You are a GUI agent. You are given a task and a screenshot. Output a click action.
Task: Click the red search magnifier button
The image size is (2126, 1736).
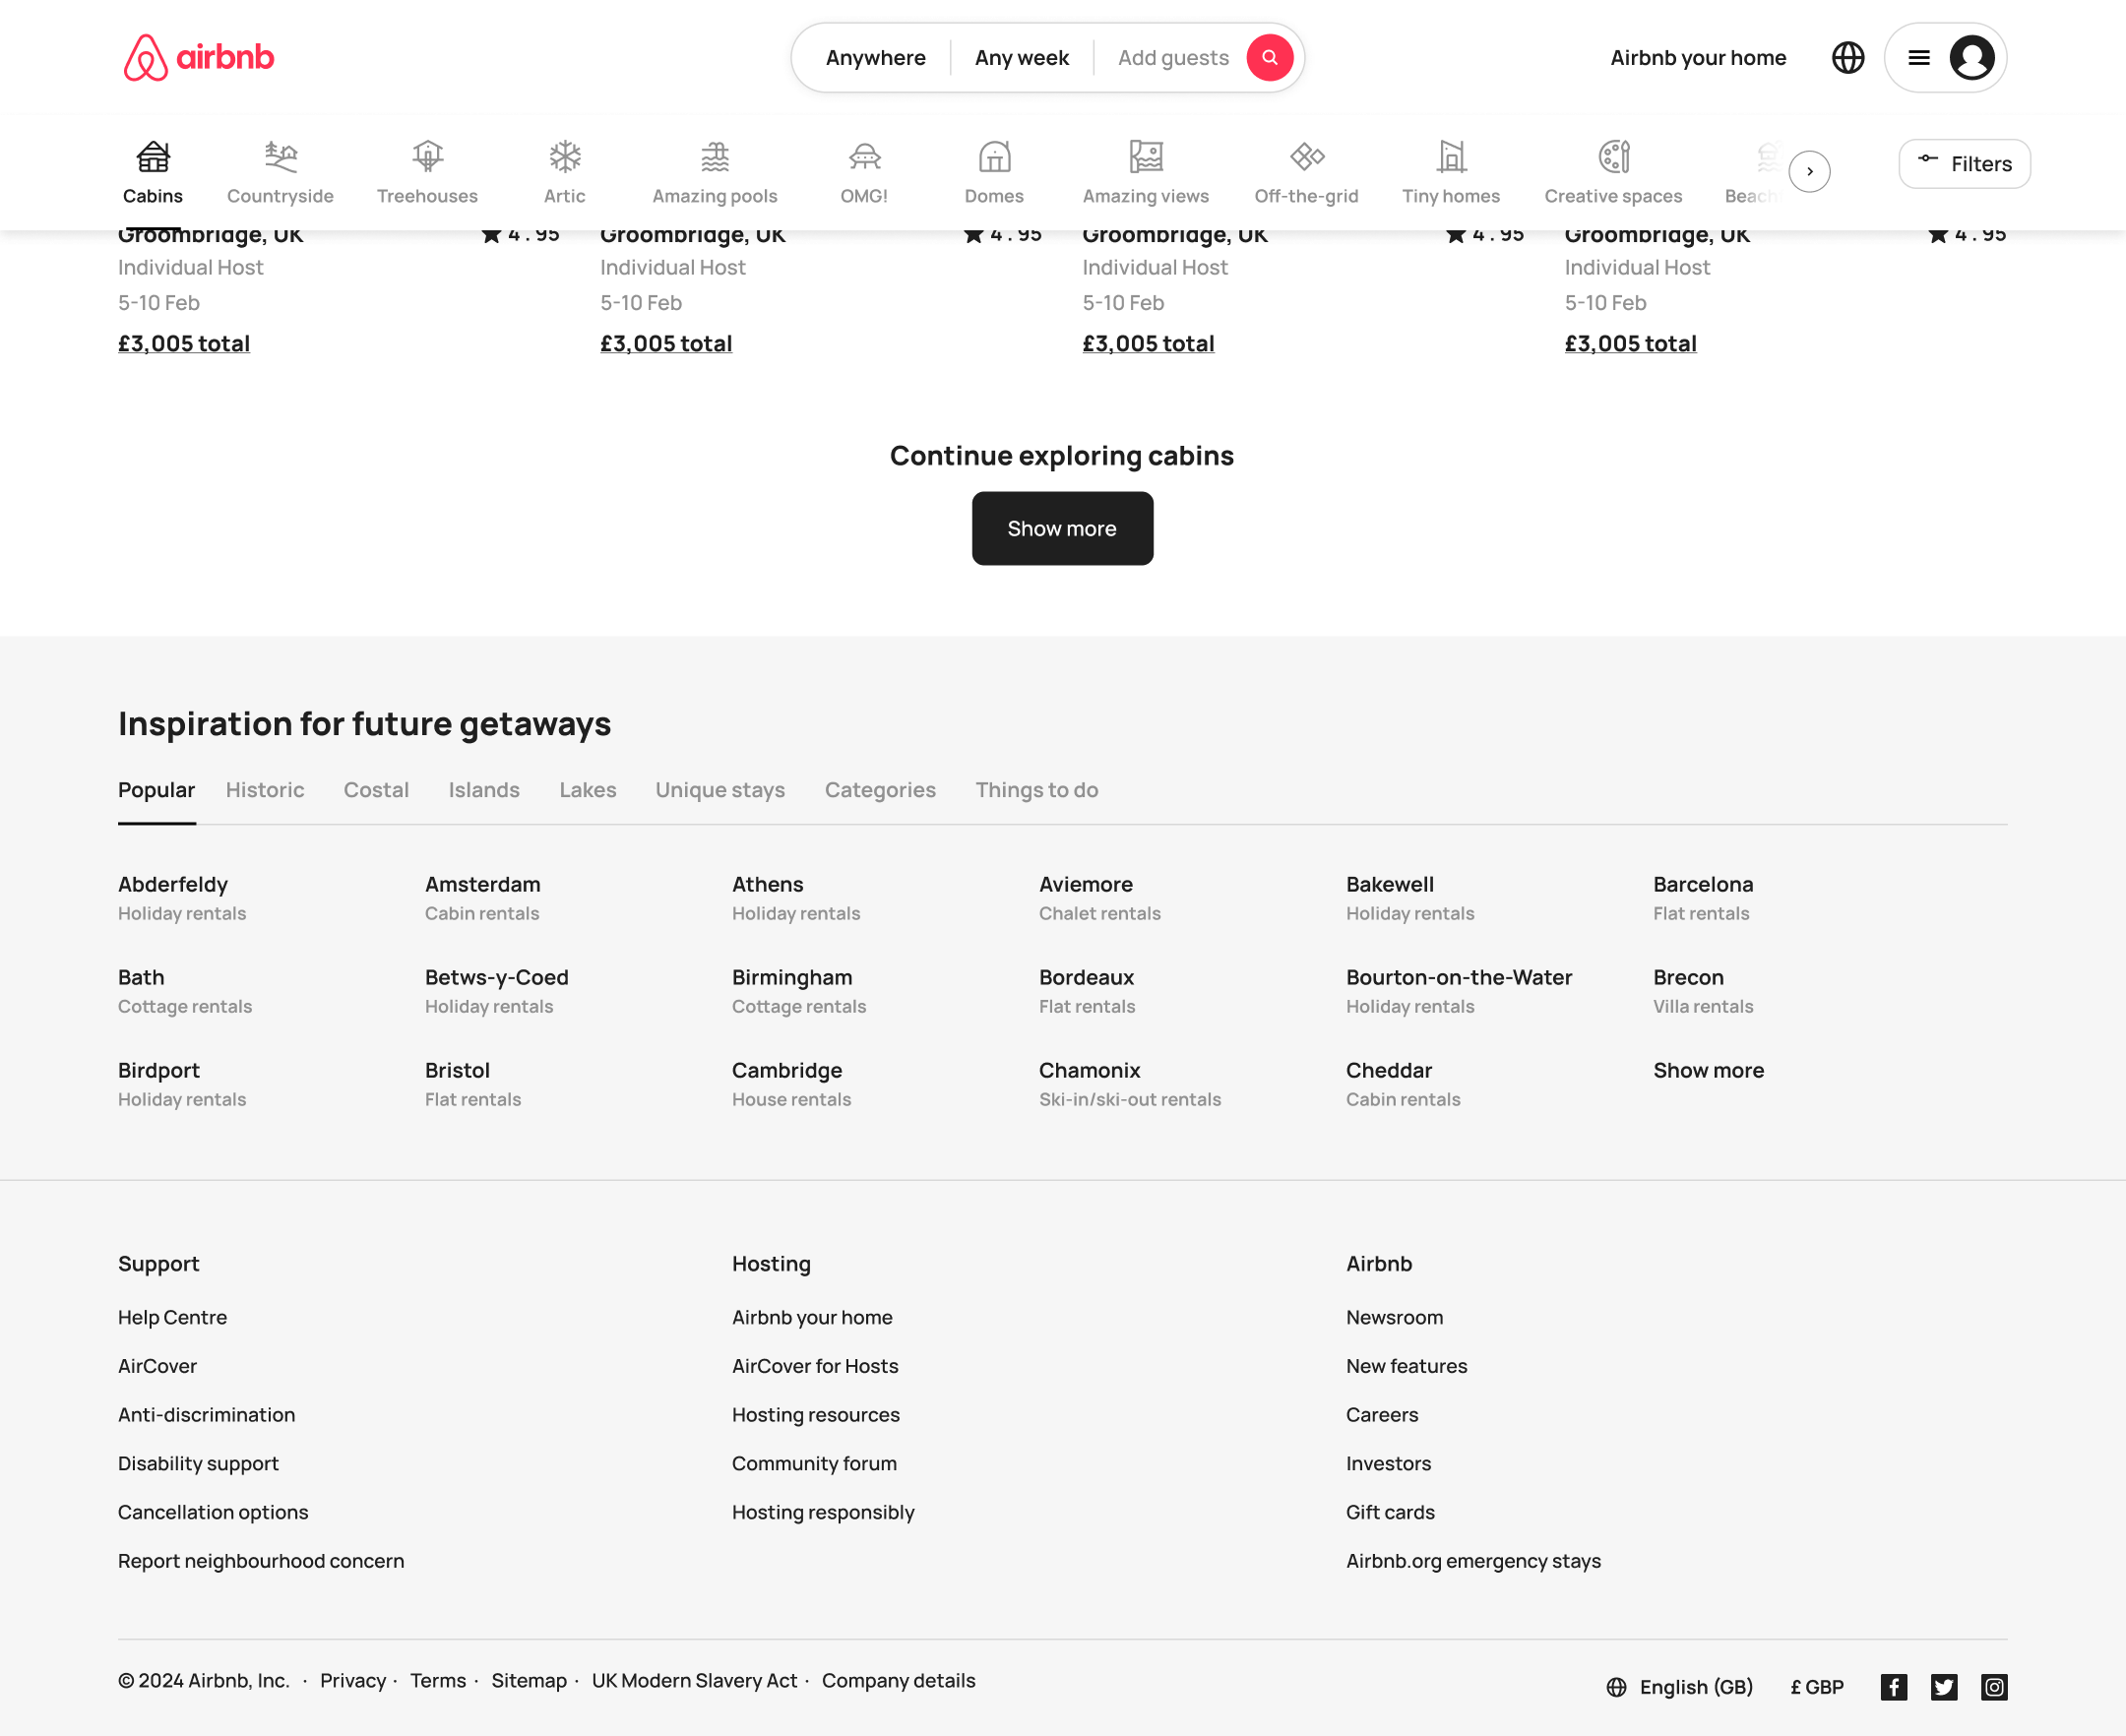click(1269, 58)
